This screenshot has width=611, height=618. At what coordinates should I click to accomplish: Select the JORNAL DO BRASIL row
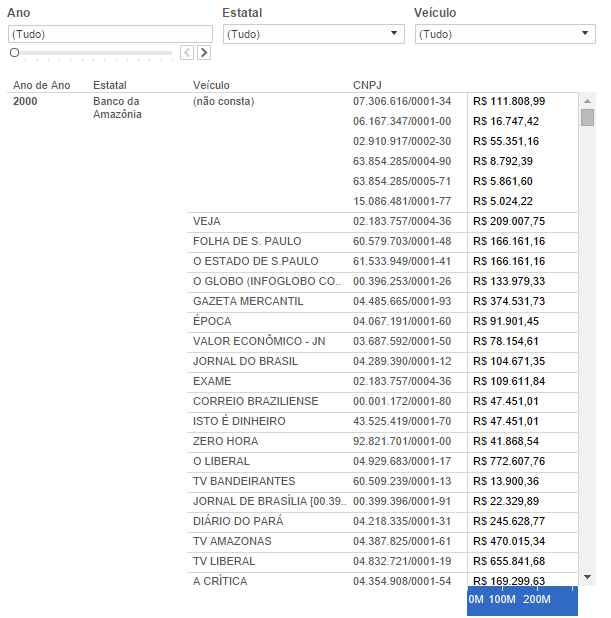(x=245, y=361)
